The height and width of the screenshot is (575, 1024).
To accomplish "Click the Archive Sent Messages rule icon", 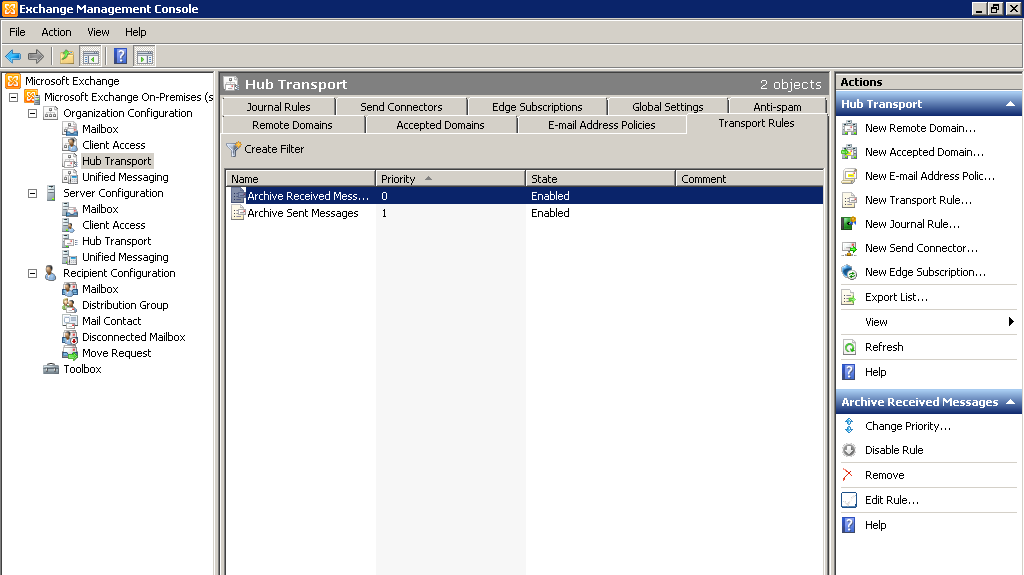I will click(x=238, y=213).
